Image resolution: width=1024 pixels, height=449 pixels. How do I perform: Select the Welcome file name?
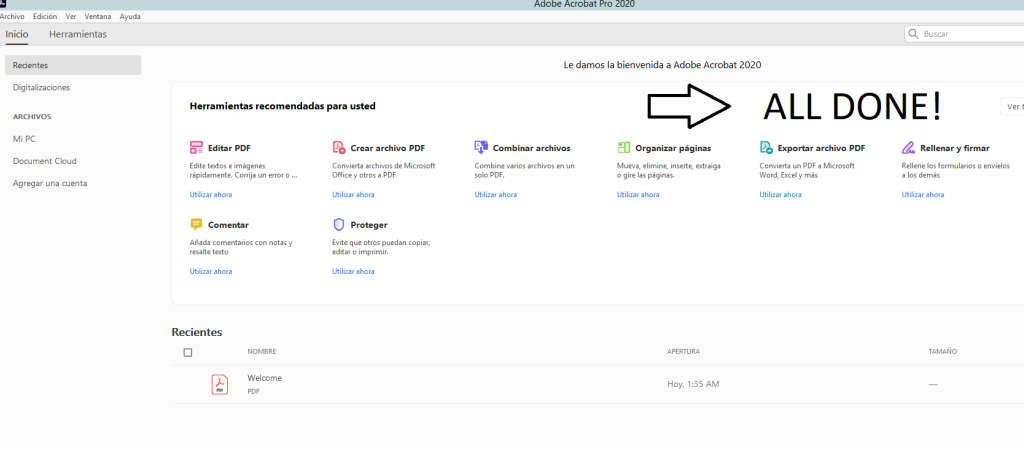click(264, 378)
